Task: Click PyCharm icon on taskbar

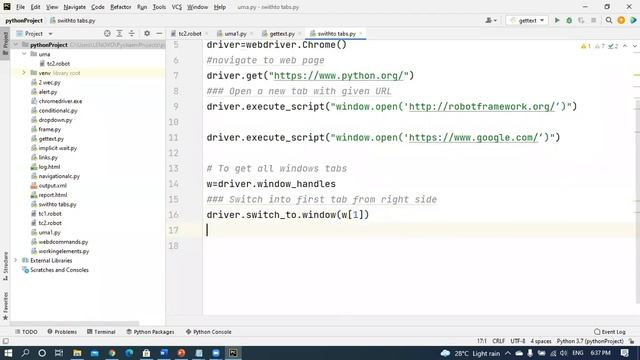Action: click(x=233, y=353)
